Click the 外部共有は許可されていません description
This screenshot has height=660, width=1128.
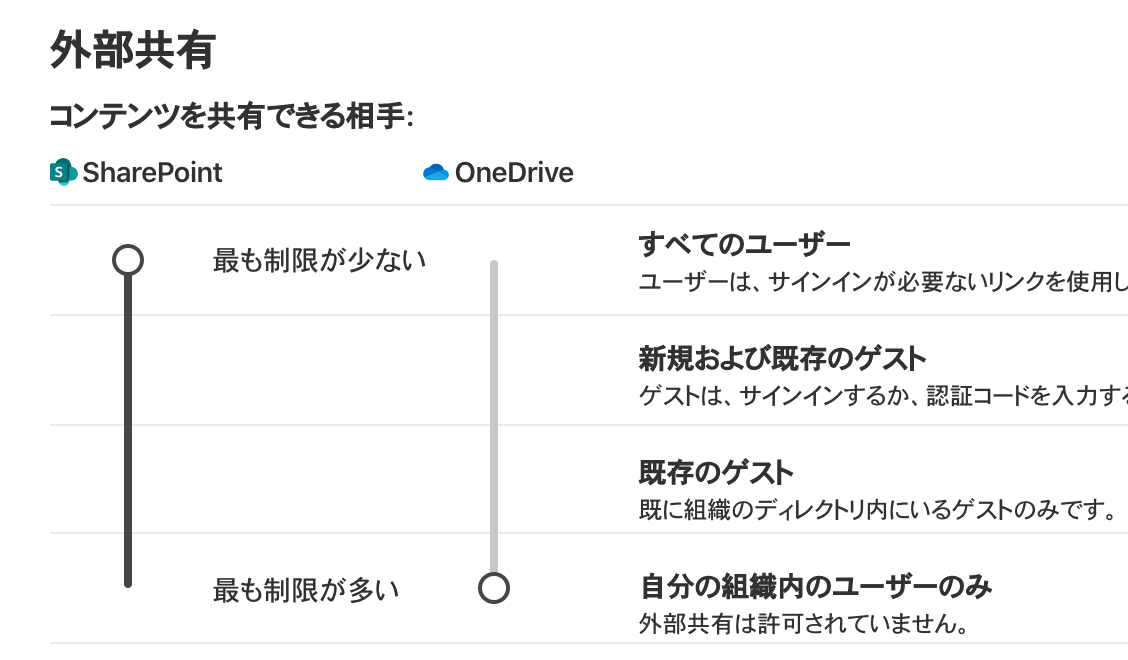coord(804,623)
